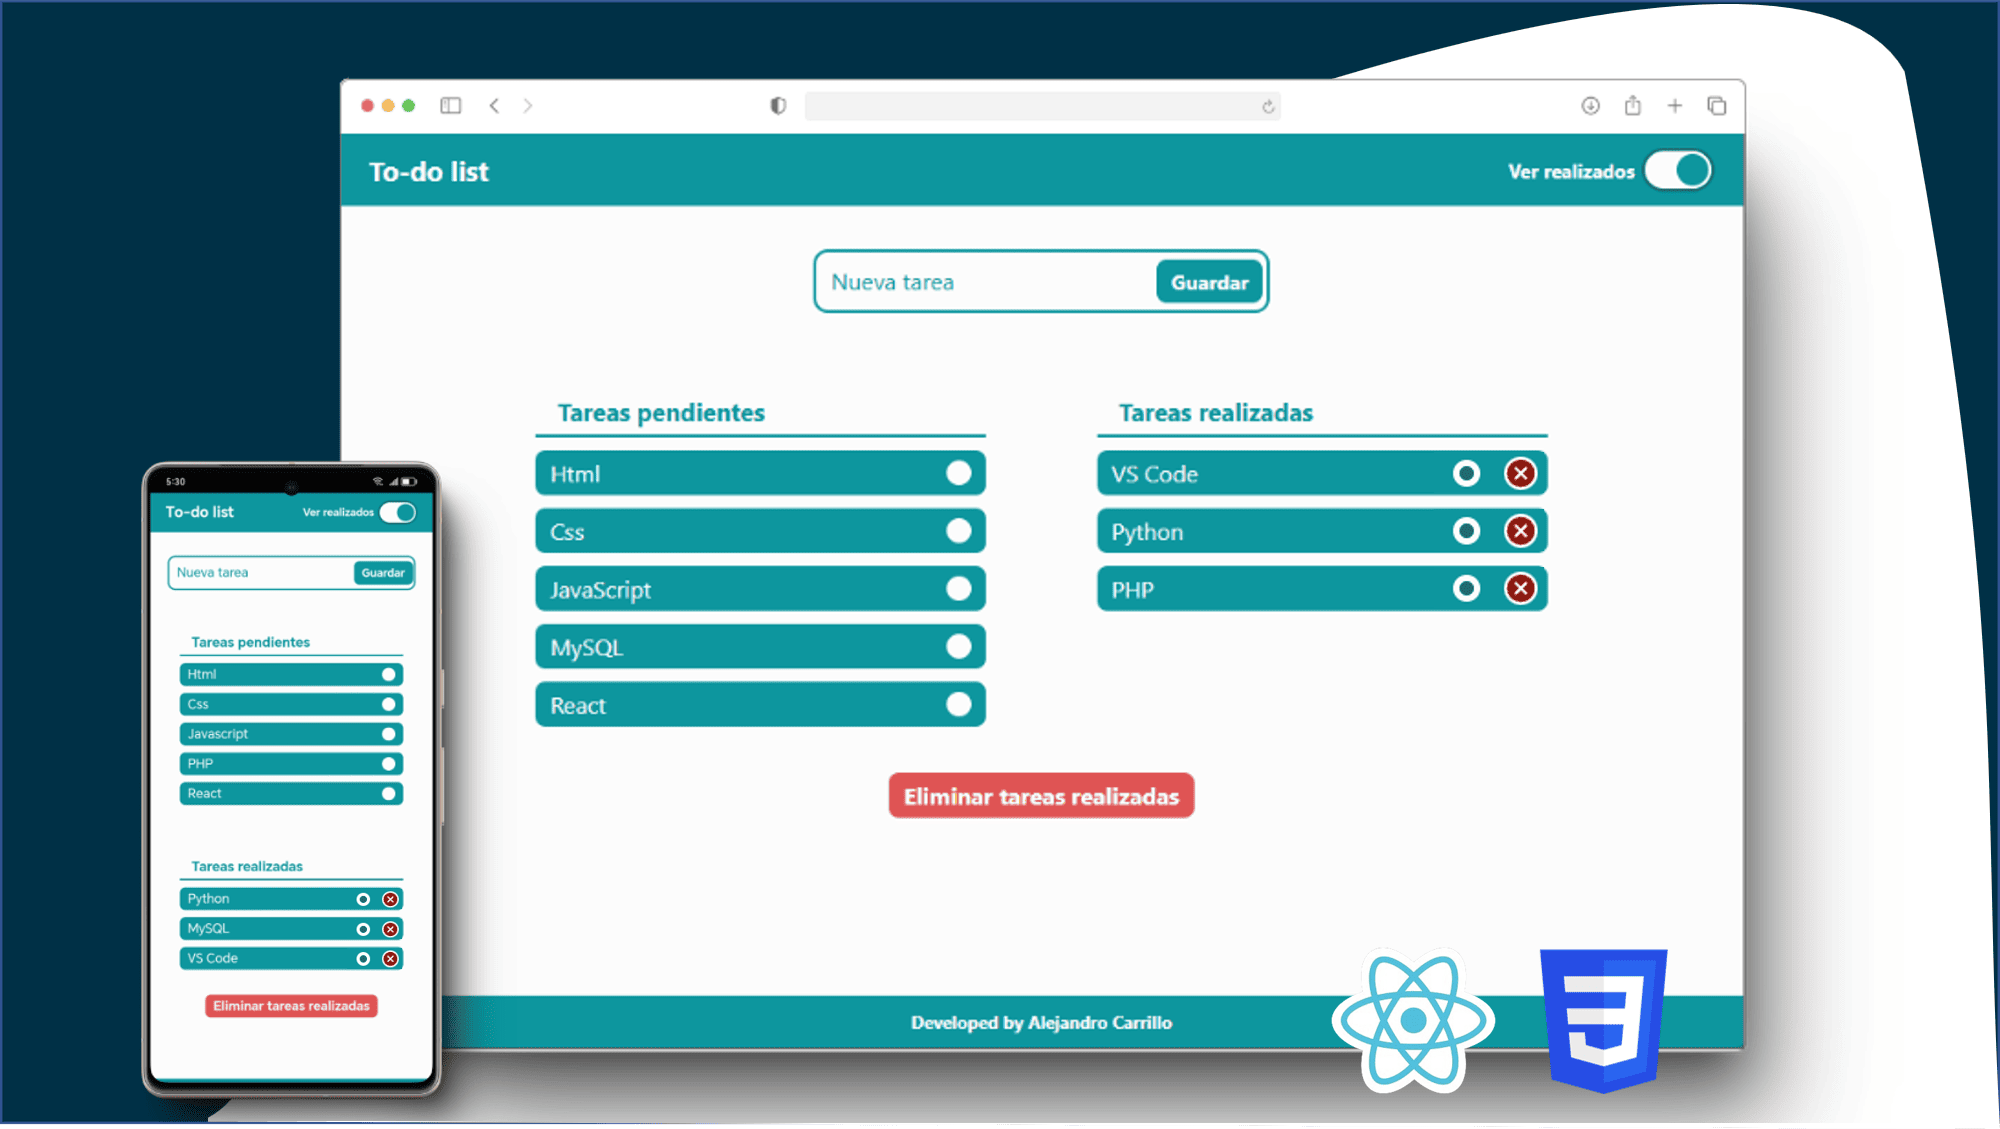Mark phone Javascript task as done

click(x=388, y=734)
